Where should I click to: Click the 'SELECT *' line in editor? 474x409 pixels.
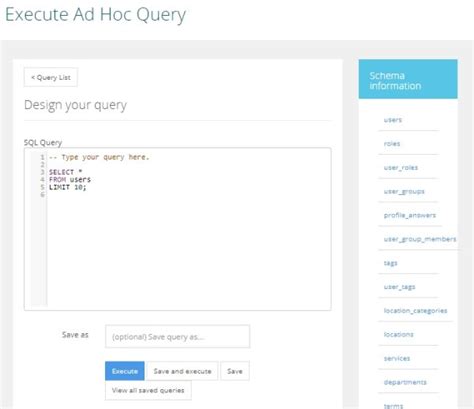[65, 172]
